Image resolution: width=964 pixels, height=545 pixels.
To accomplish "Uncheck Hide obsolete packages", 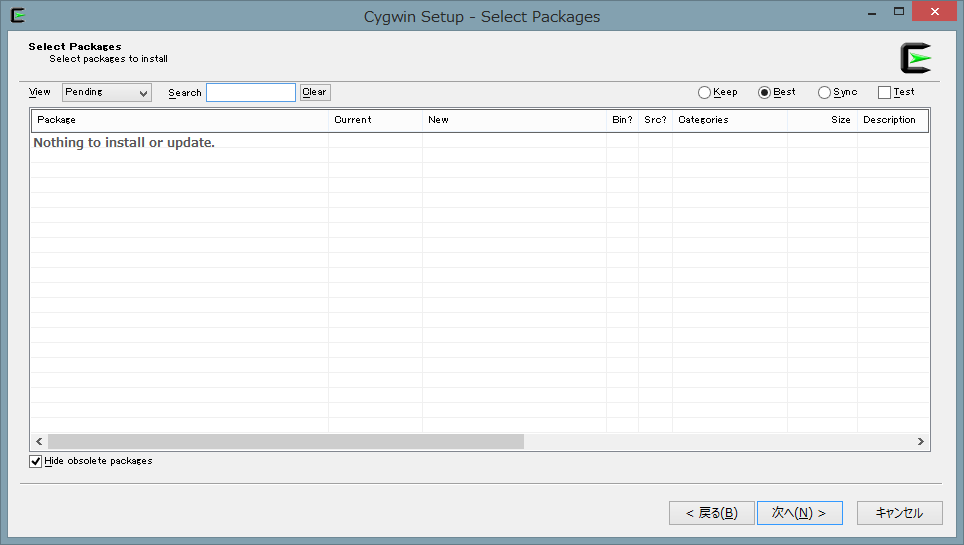I will (36, 461).
